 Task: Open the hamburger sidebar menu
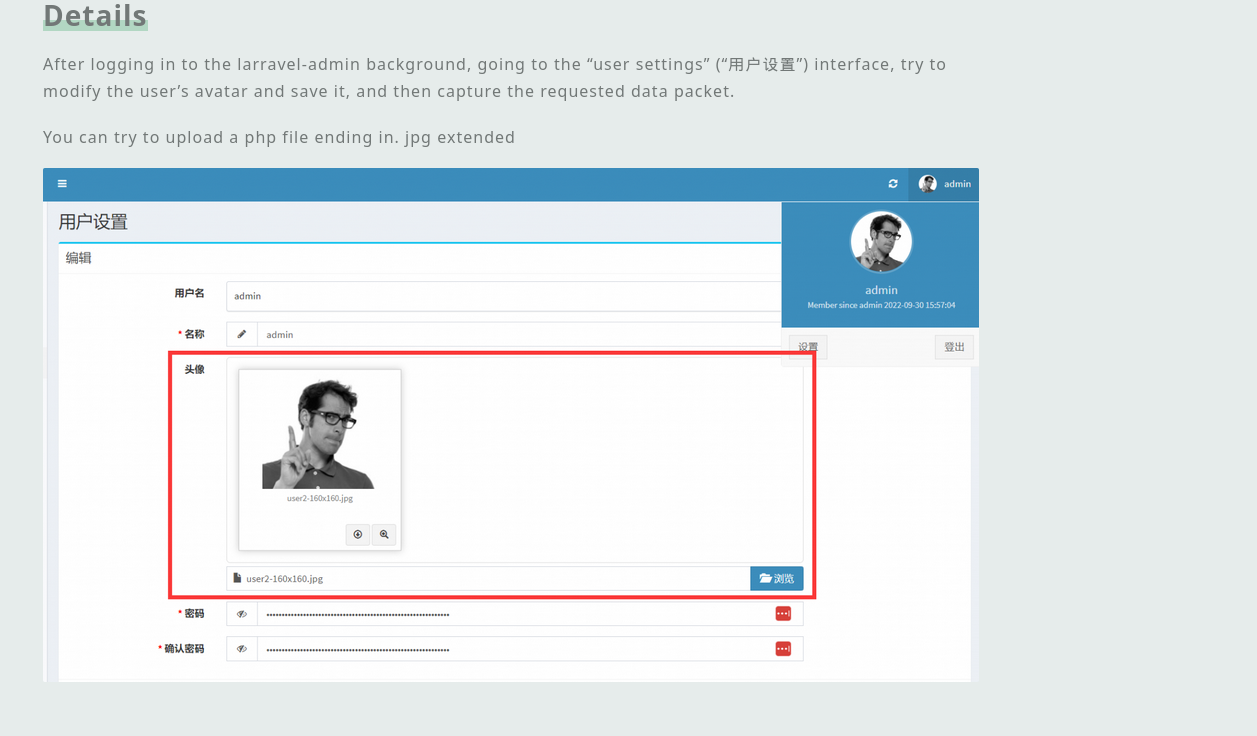pyautogui.click(x=62, y=184)
